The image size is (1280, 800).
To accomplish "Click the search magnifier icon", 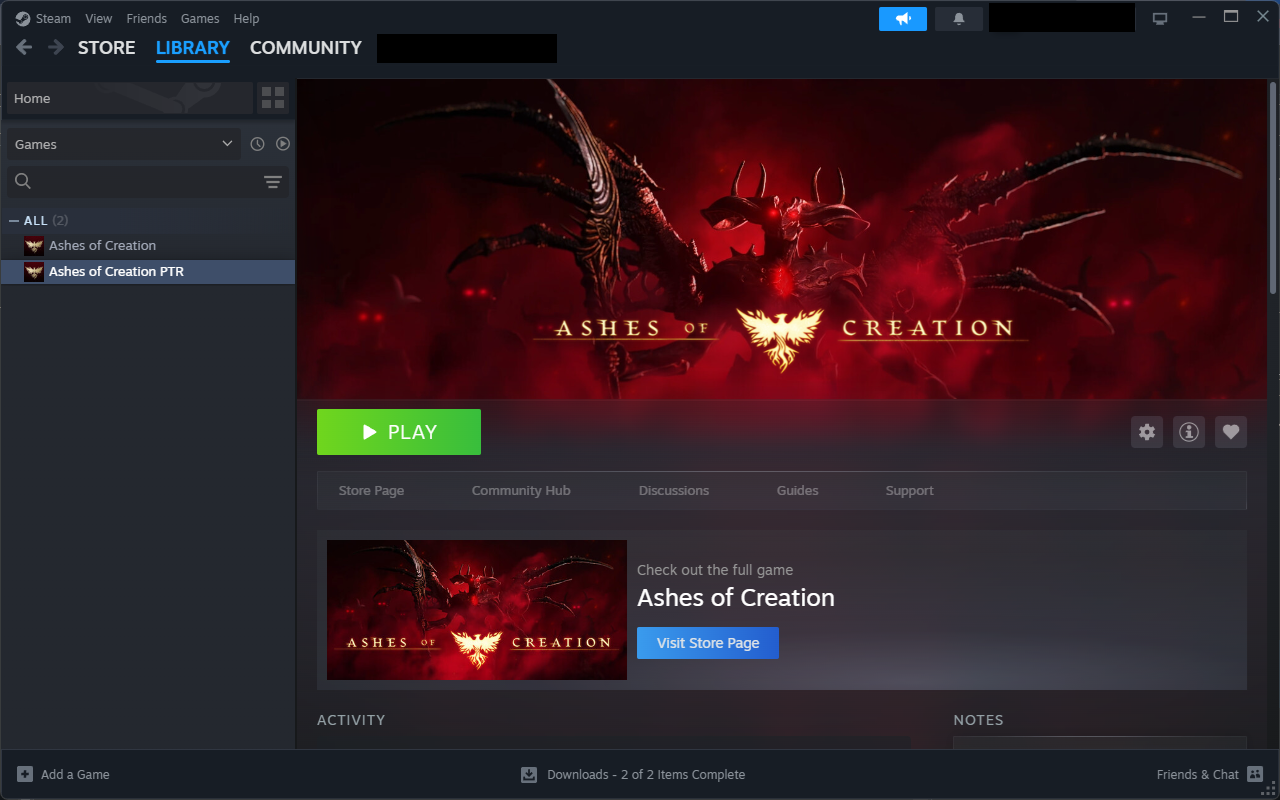I will pyautogui.click(x=23, y=181).
